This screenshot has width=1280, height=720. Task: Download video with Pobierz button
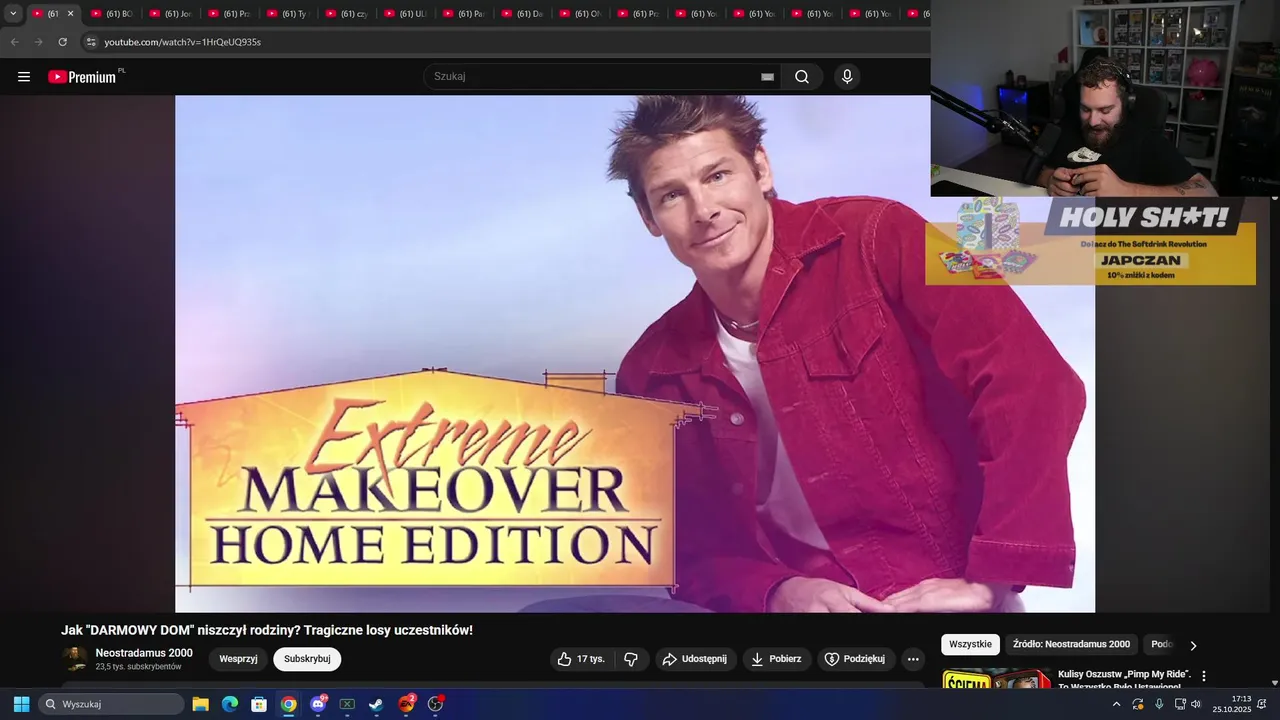pos(777,659)
